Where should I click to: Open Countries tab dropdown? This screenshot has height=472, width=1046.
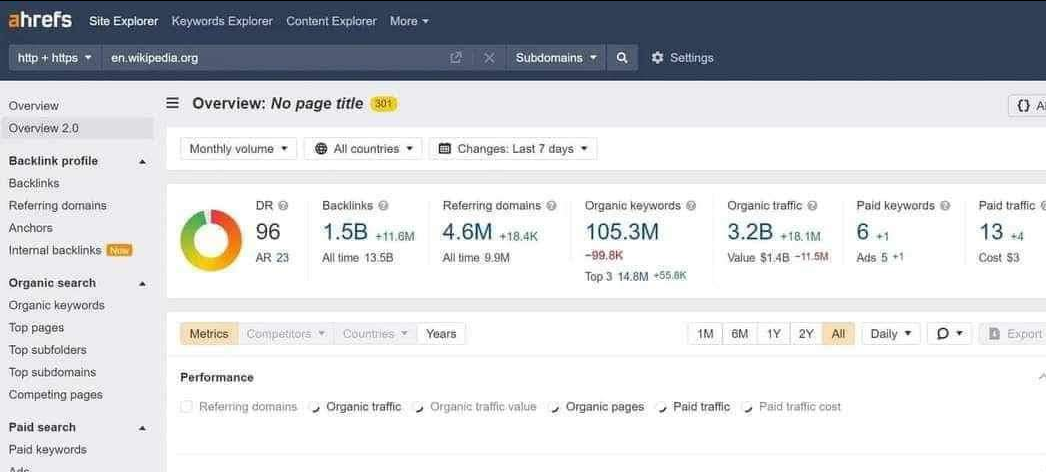click(x=376, y=334)
